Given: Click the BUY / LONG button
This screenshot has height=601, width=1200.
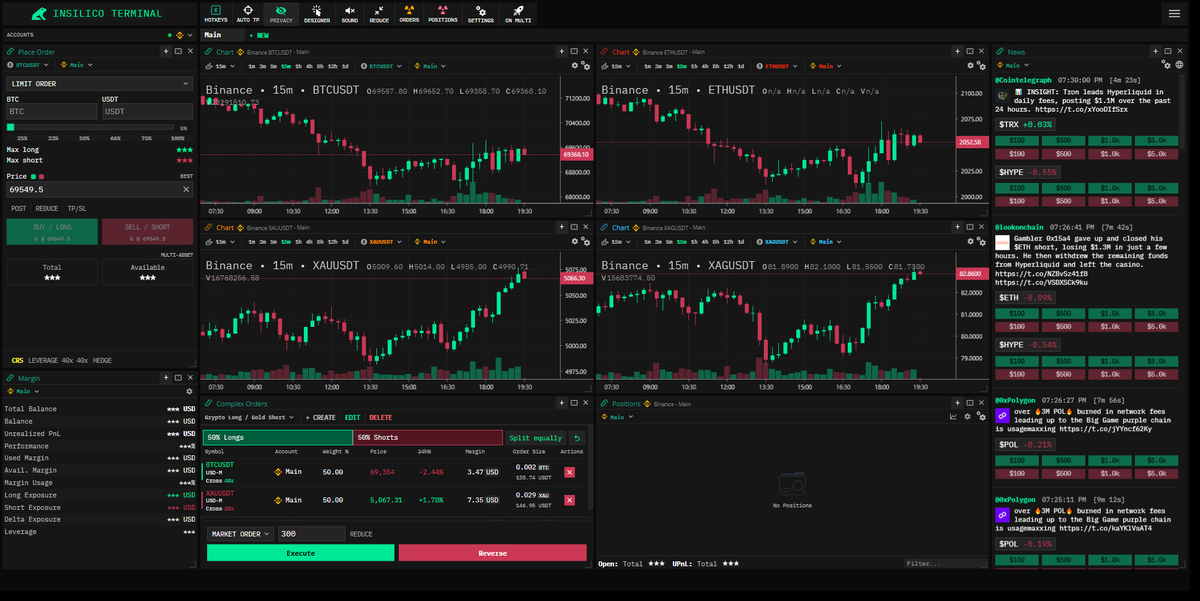Looking at the screenshot, I should coord(52,232).
